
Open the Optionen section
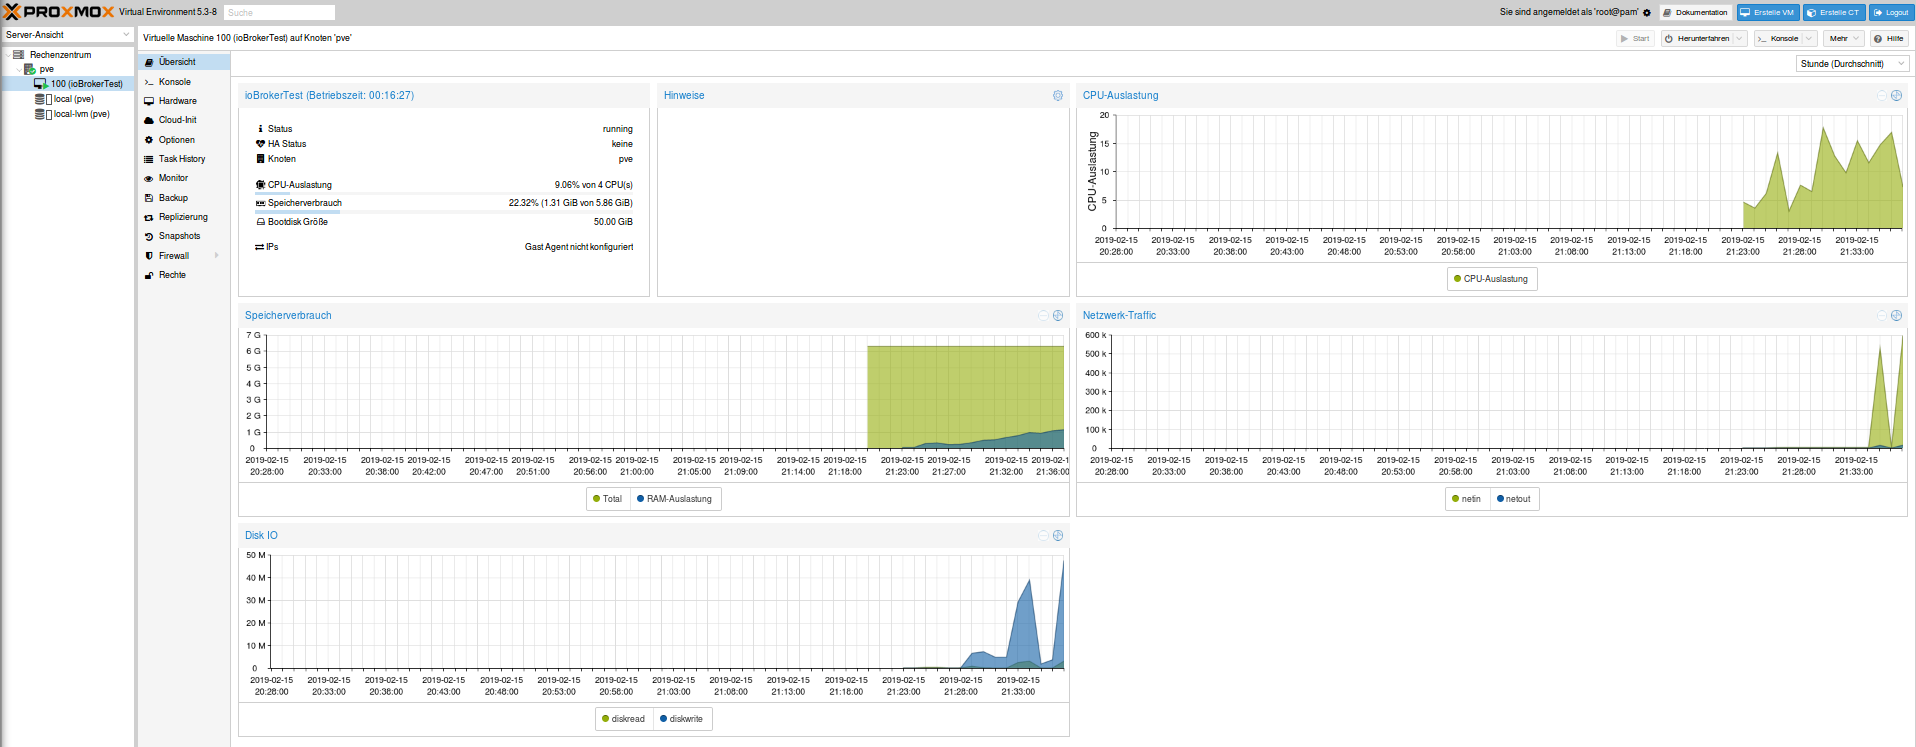click(x=184, y=140)
